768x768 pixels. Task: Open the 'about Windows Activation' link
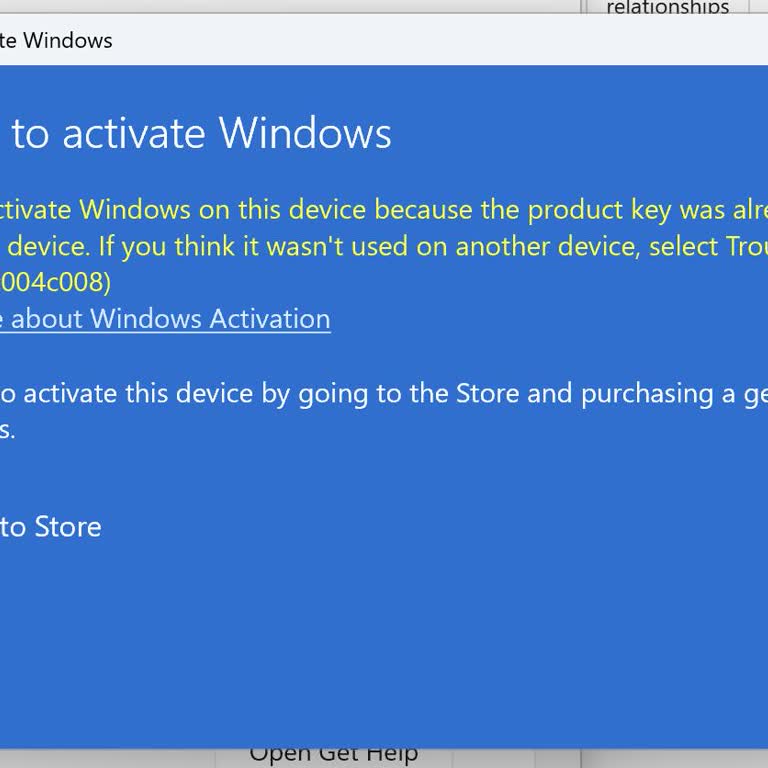coord(170,319)
